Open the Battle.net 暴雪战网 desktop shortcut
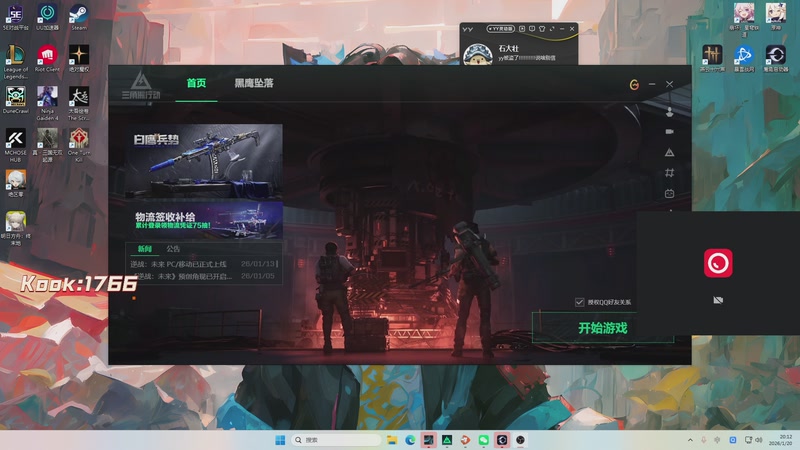The height and width of the screenshot is (450, 800). tap(744, 58)
